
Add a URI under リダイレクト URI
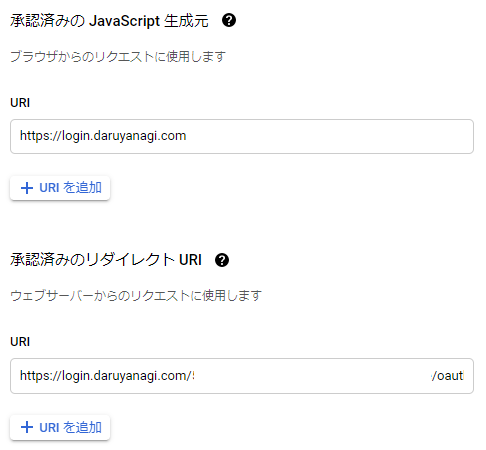point(60,427)
